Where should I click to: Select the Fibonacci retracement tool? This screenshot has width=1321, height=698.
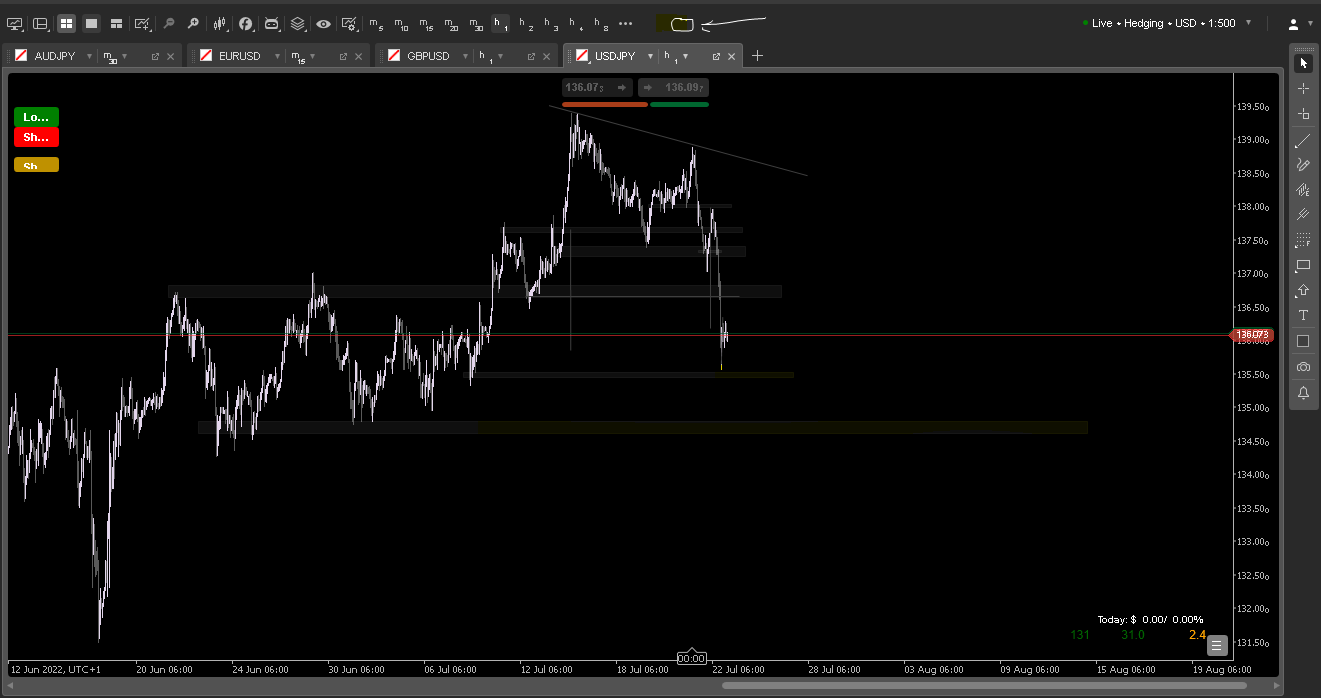click(x=1303, y=240)
